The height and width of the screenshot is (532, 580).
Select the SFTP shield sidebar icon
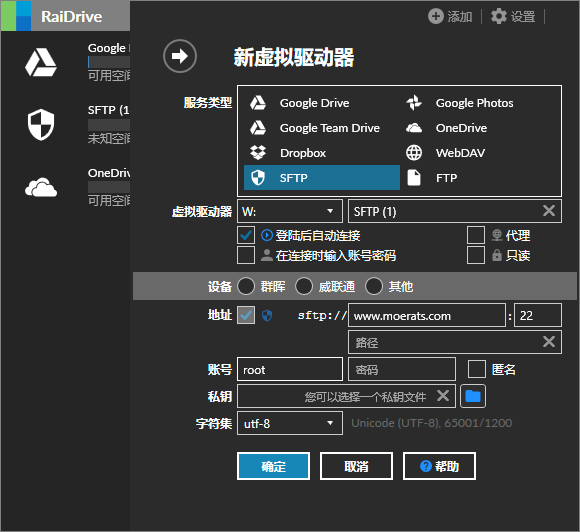[41, 124]
